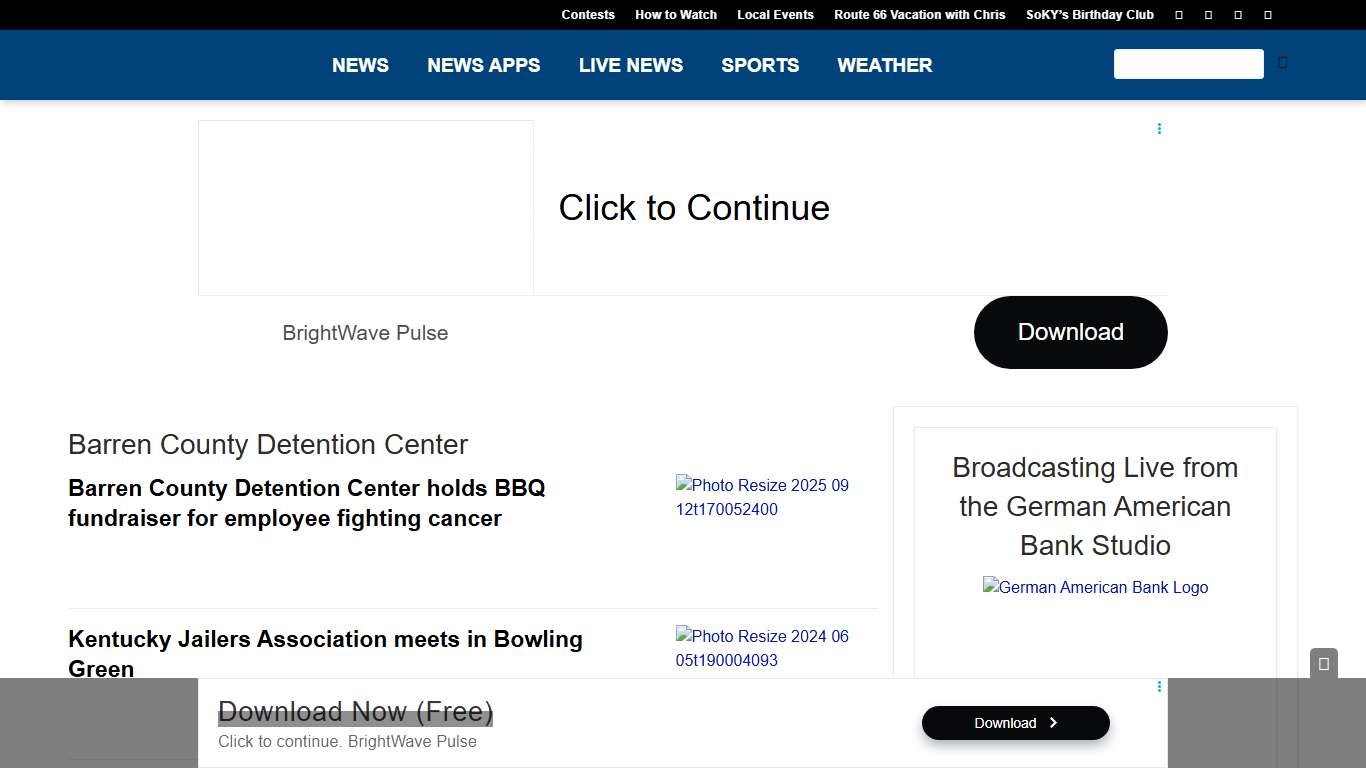Click the last social icon in top bar
This screenshot has width=1366, height=768.
1268,15
